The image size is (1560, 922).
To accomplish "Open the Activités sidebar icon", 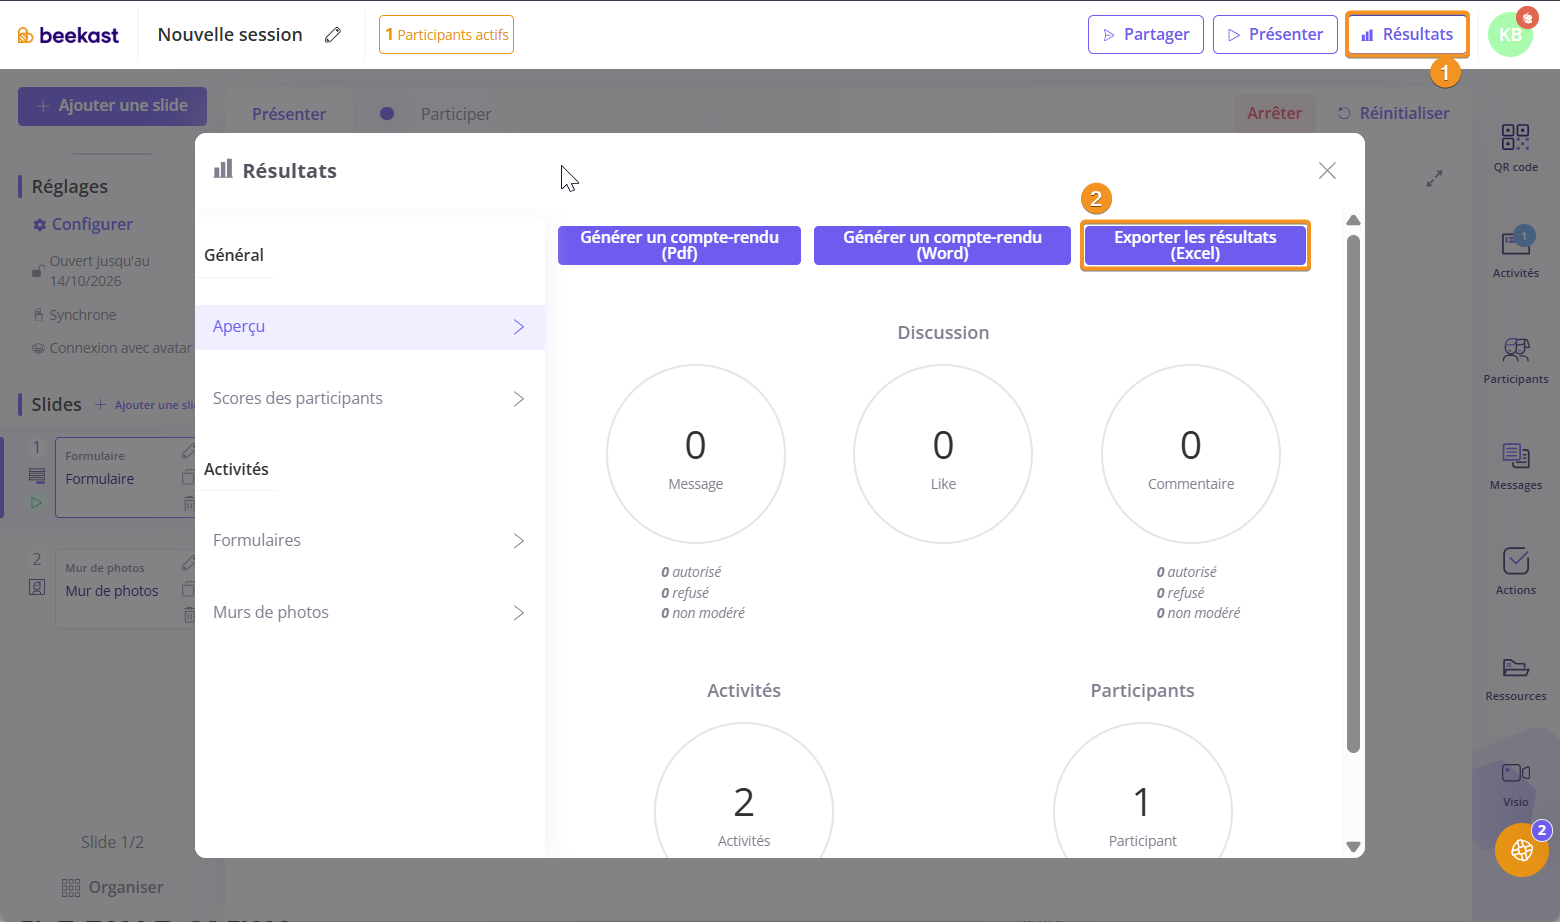I will pyautogui.click(x=1515, y=251).
